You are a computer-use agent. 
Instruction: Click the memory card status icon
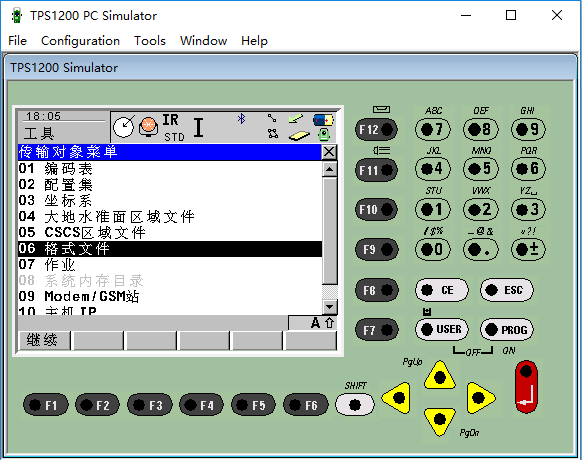tap(299, 136)
